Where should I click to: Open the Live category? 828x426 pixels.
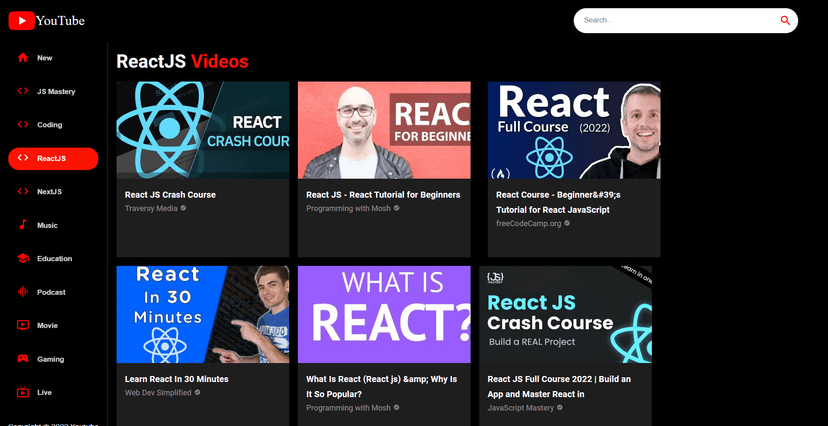[53, 393]
